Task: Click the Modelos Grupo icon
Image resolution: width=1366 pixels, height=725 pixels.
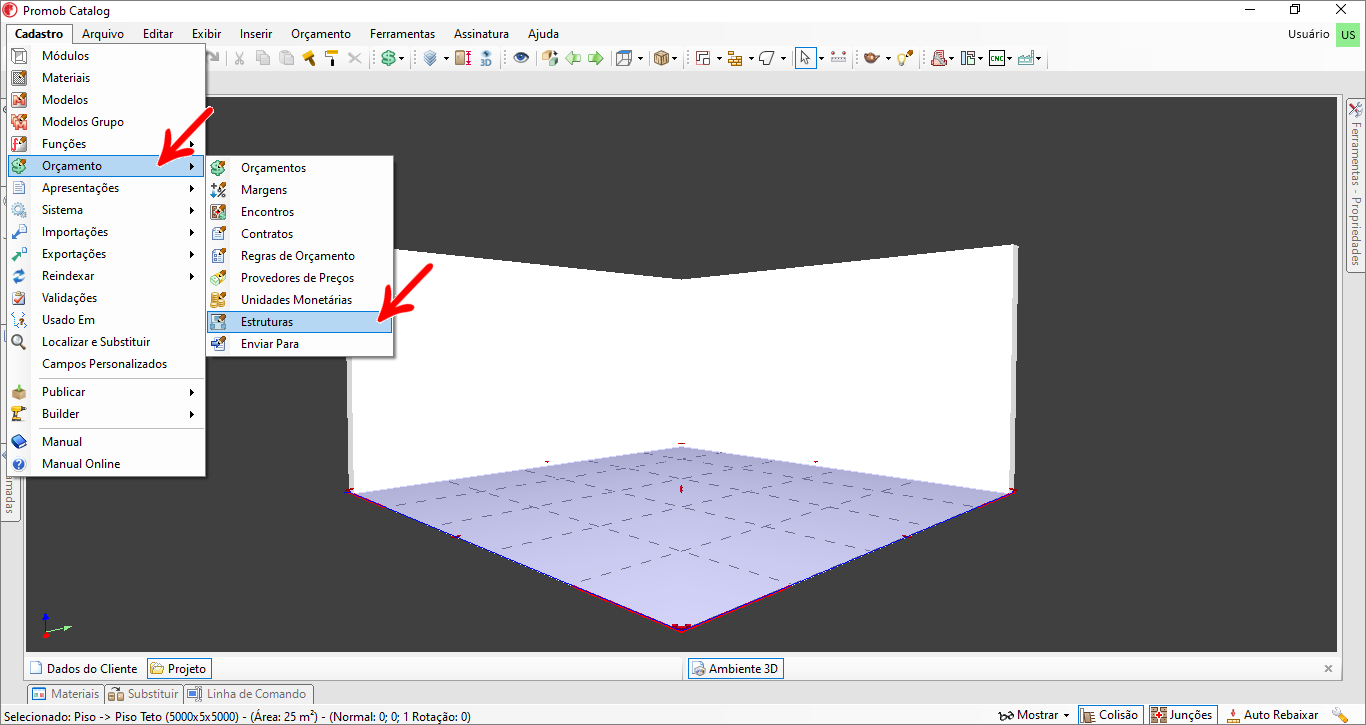Action: coord(19,122)
